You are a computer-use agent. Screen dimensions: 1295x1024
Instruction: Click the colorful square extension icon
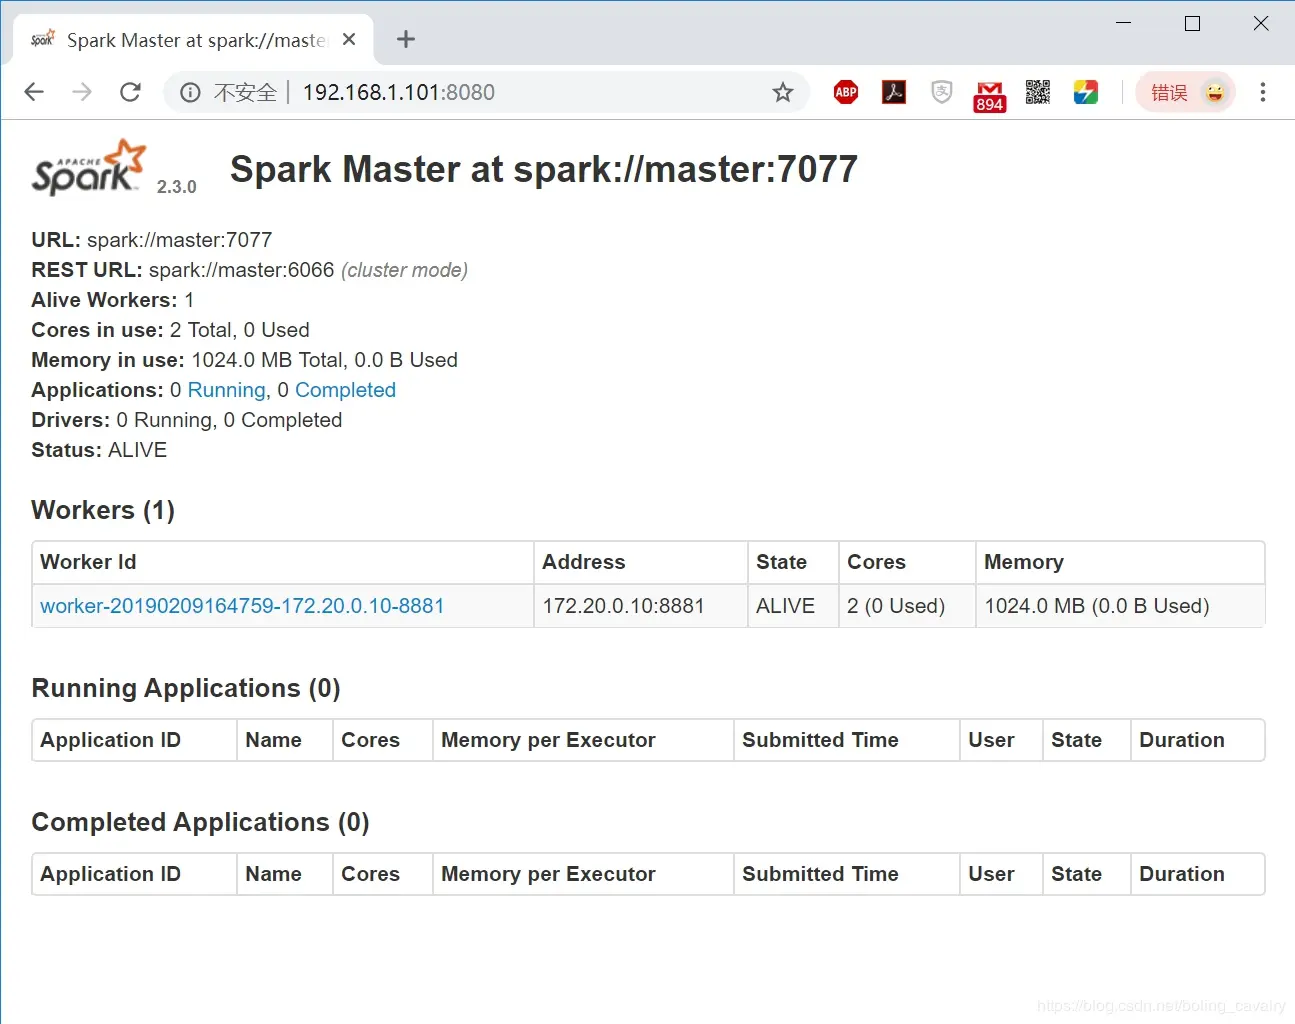tap(1085, 92)
